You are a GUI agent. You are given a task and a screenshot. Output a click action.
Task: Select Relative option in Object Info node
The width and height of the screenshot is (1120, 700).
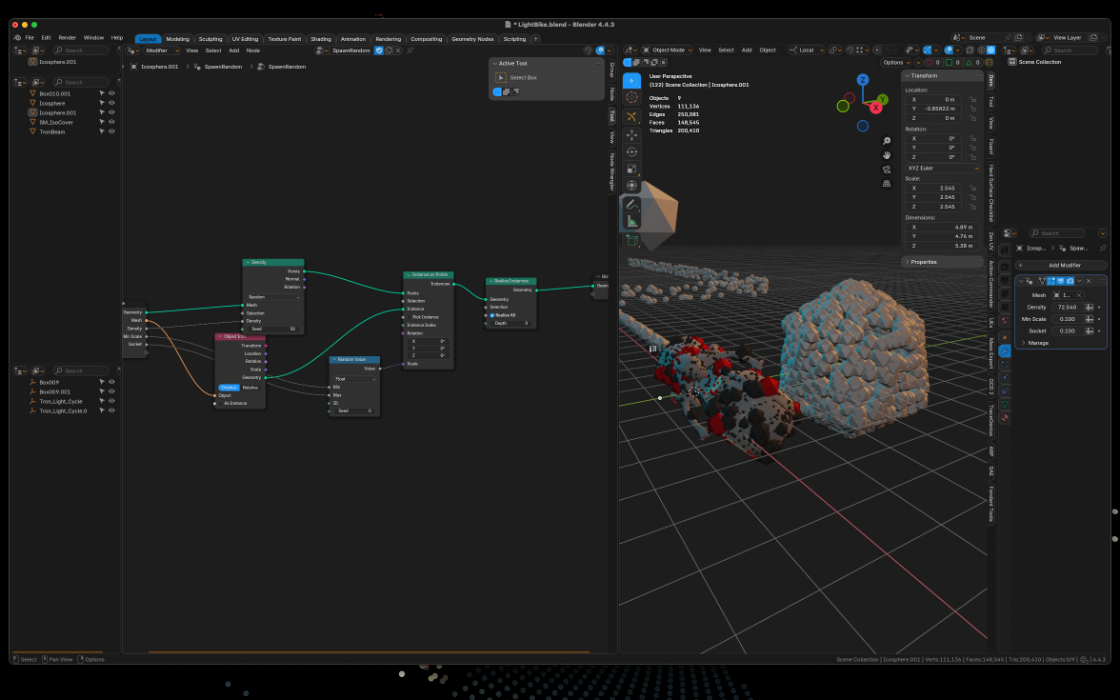(x=250, y=387)
